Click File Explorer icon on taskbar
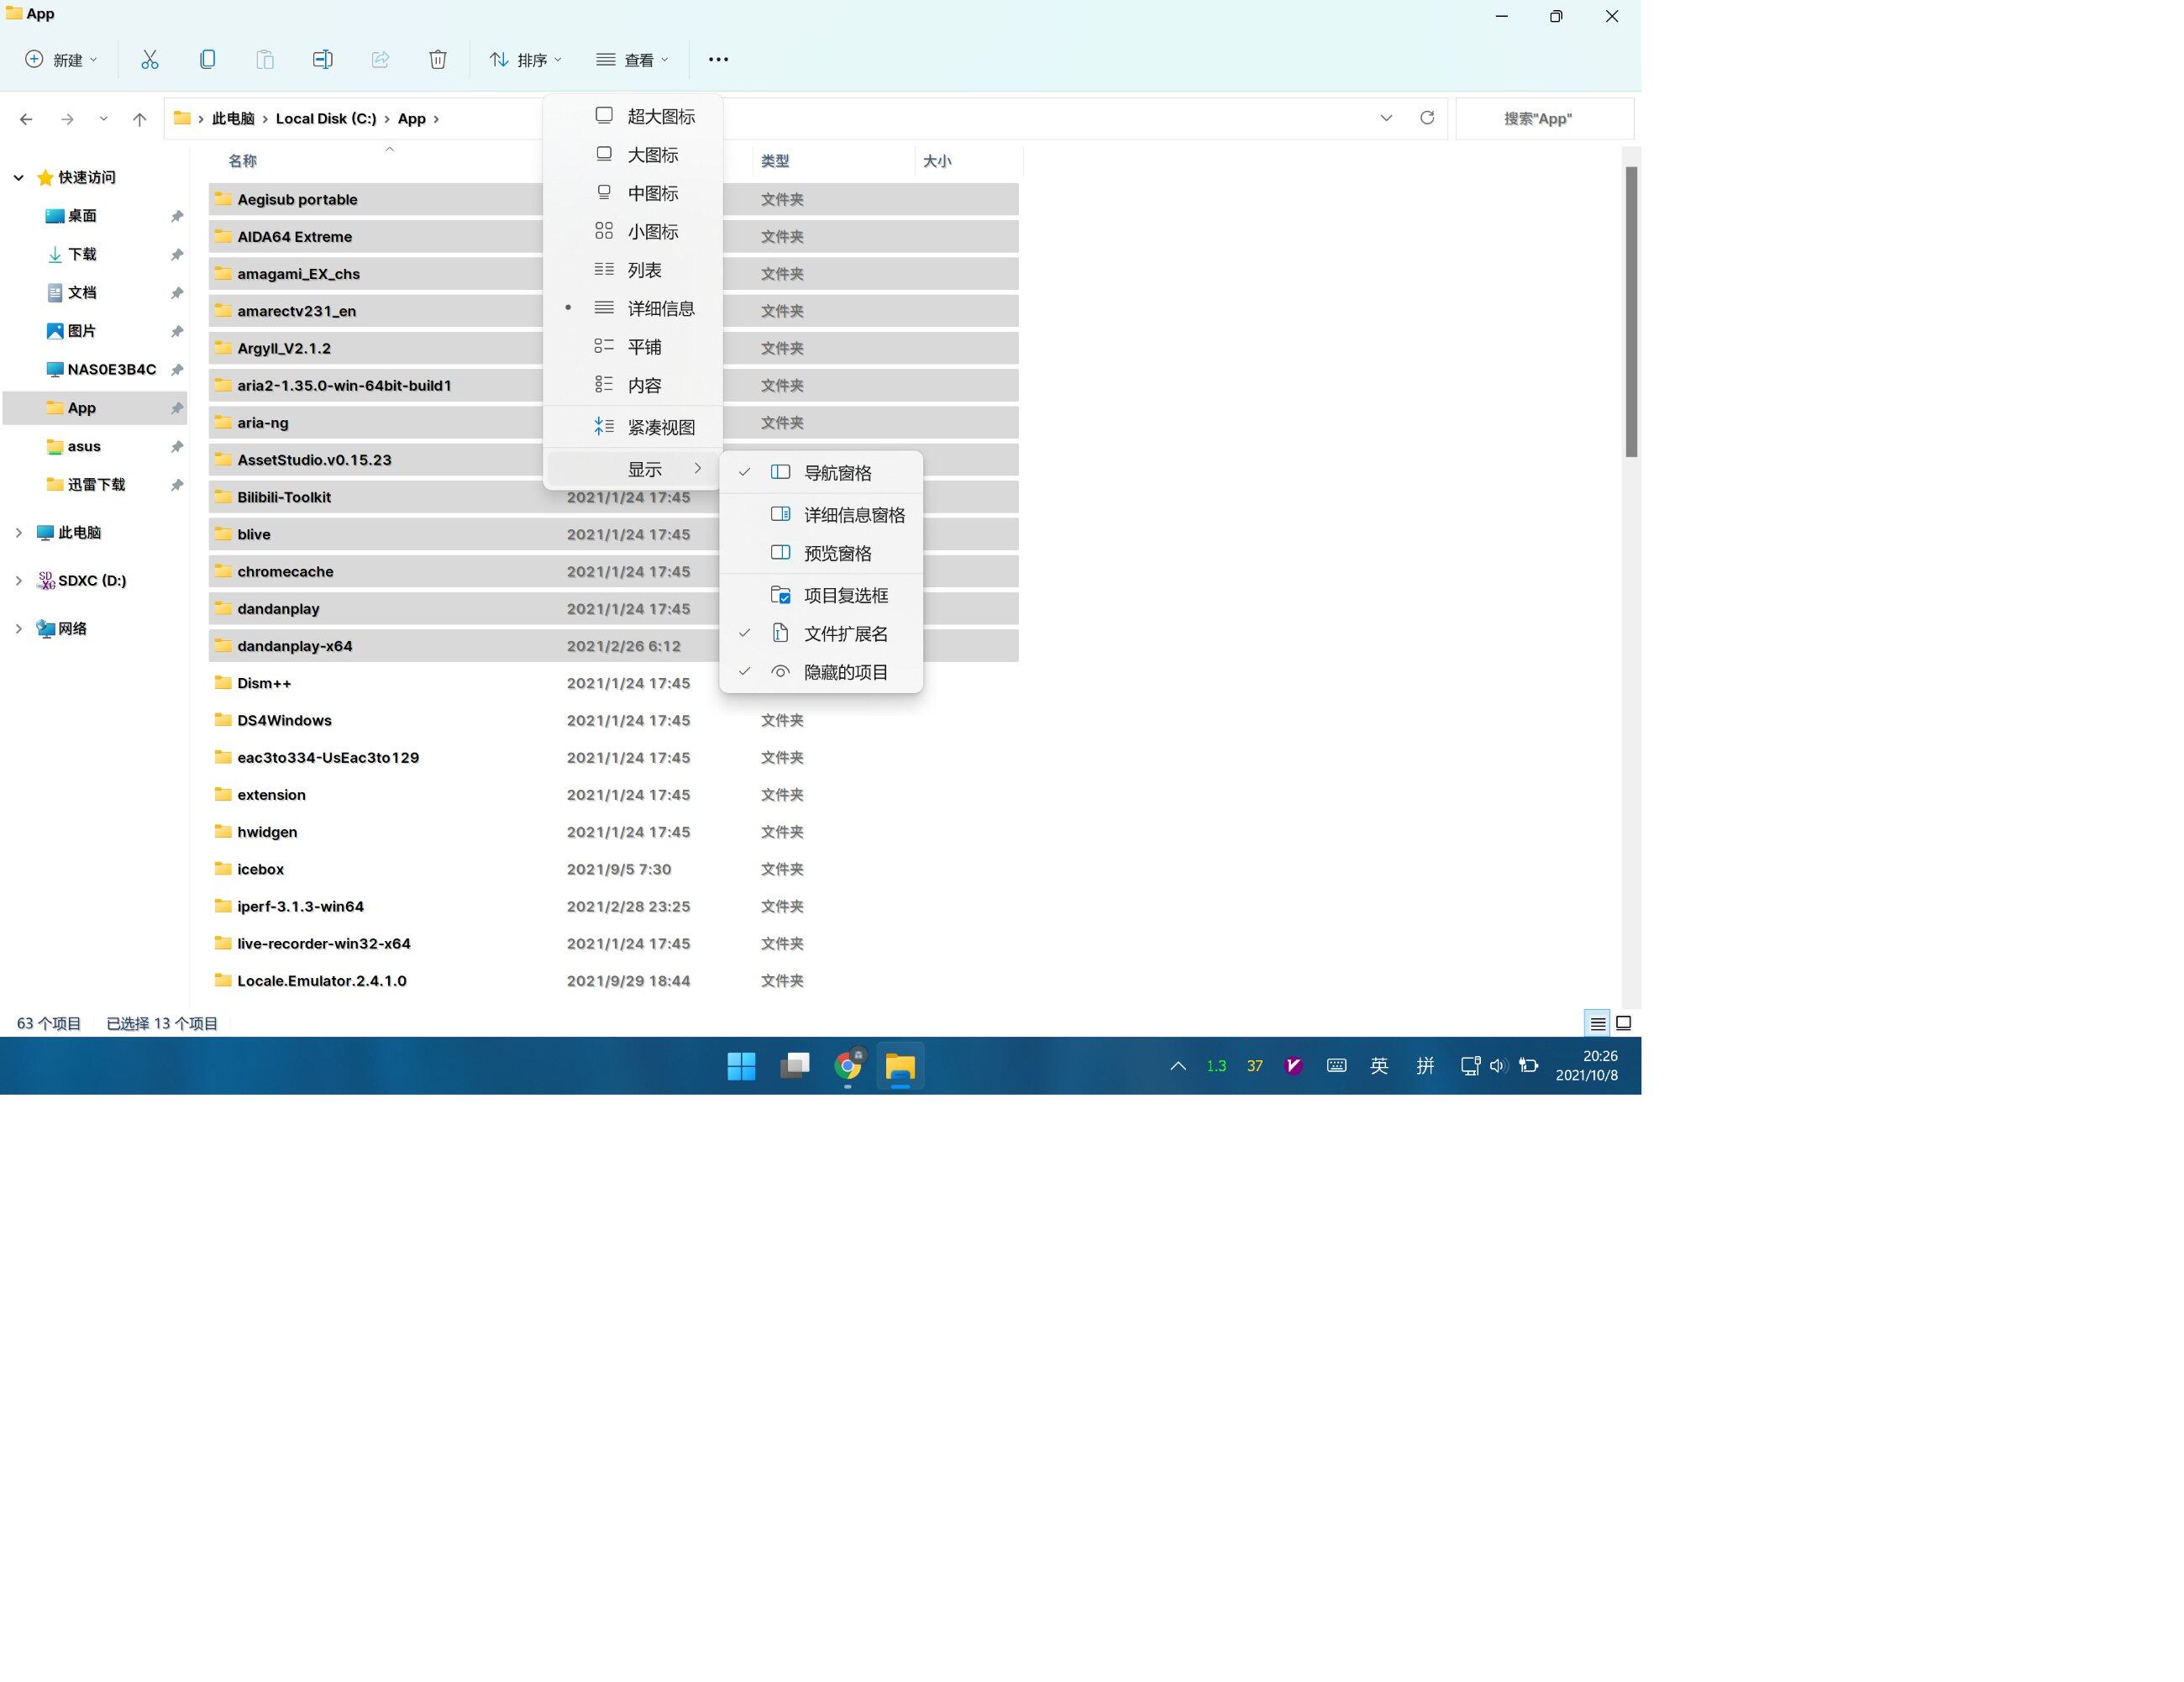The height and width of the screenshot is (1682, 2184). tap(901, 1066)
